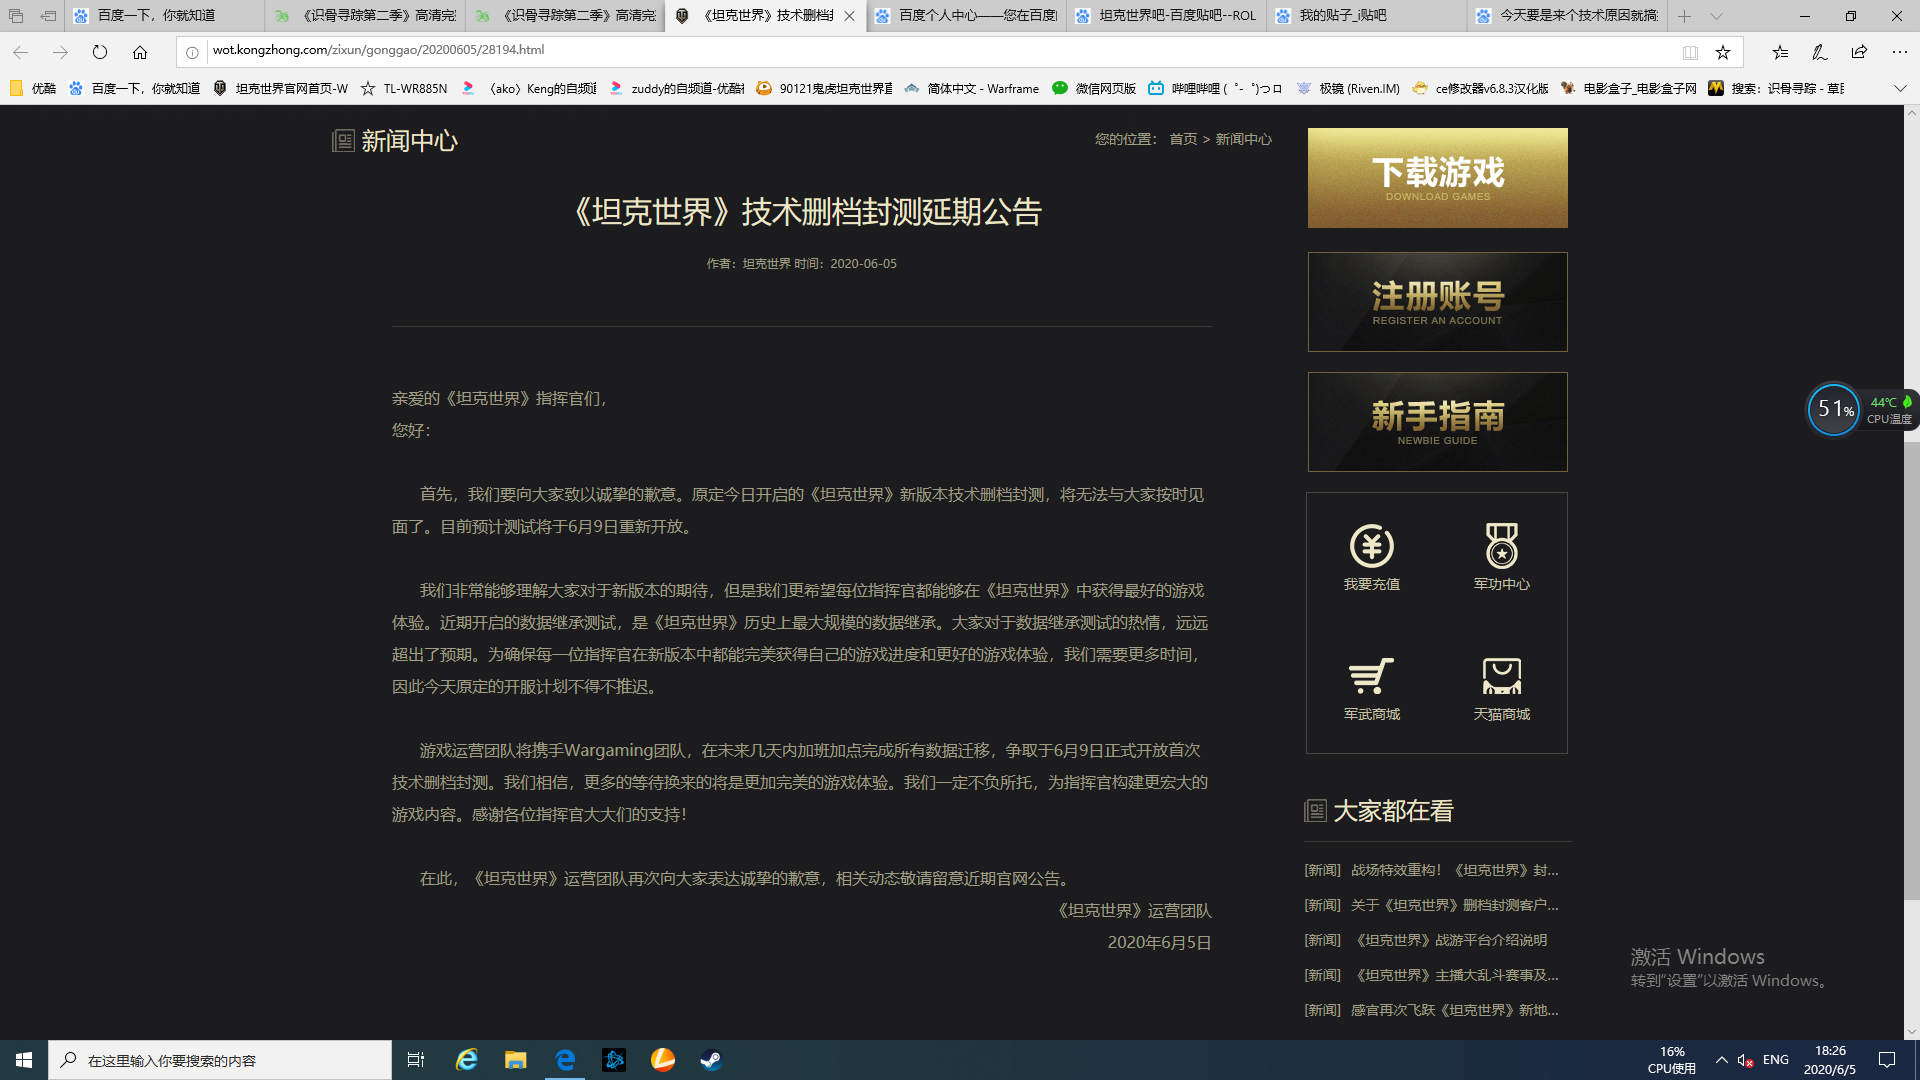
Task: Open the TL-WR885N bookmark
Action: (404, 88)
